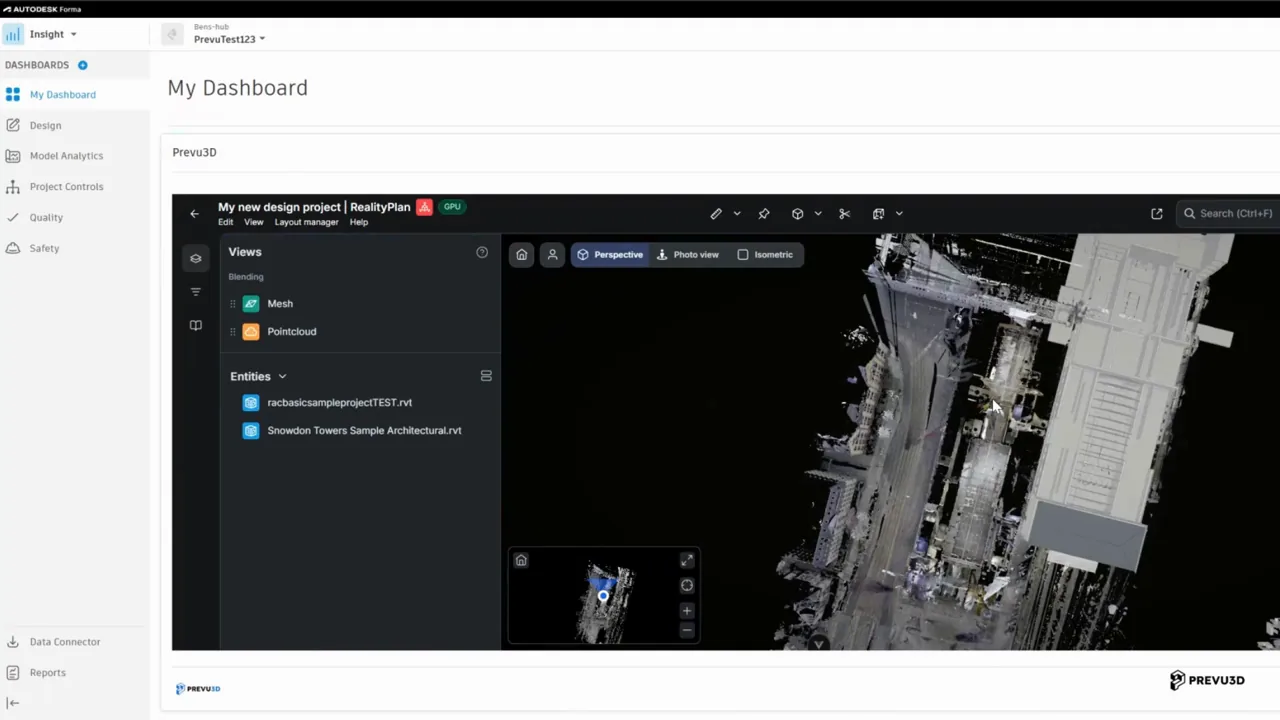Click the DASHBOARDS heading text

[x=37, y=65]
